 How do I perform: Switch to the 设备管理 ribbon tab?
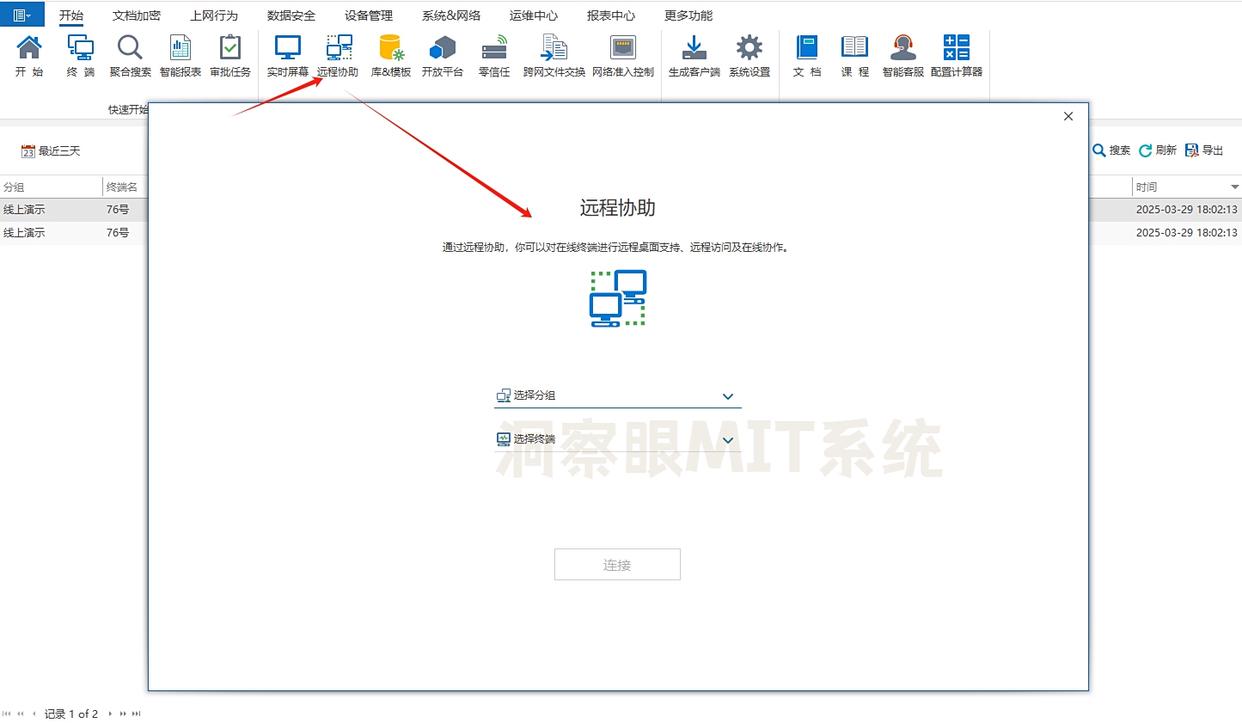(368, 15)
